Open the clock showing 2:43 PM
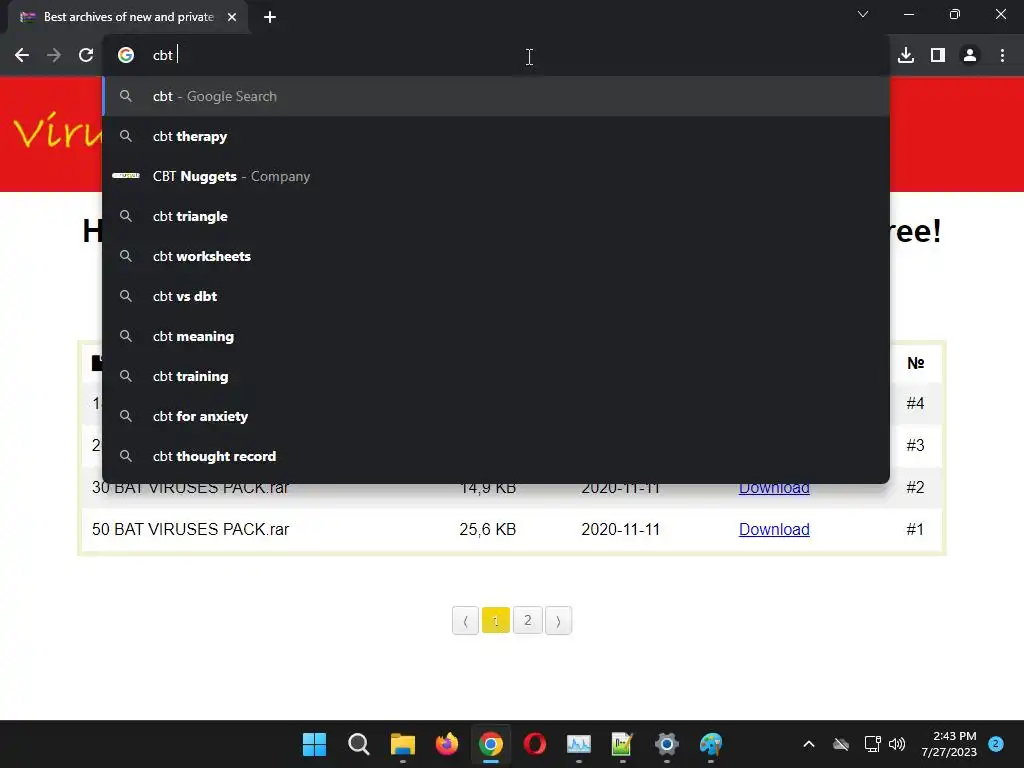The width and height of the screenshot is (1024, 768). (949, 744)
